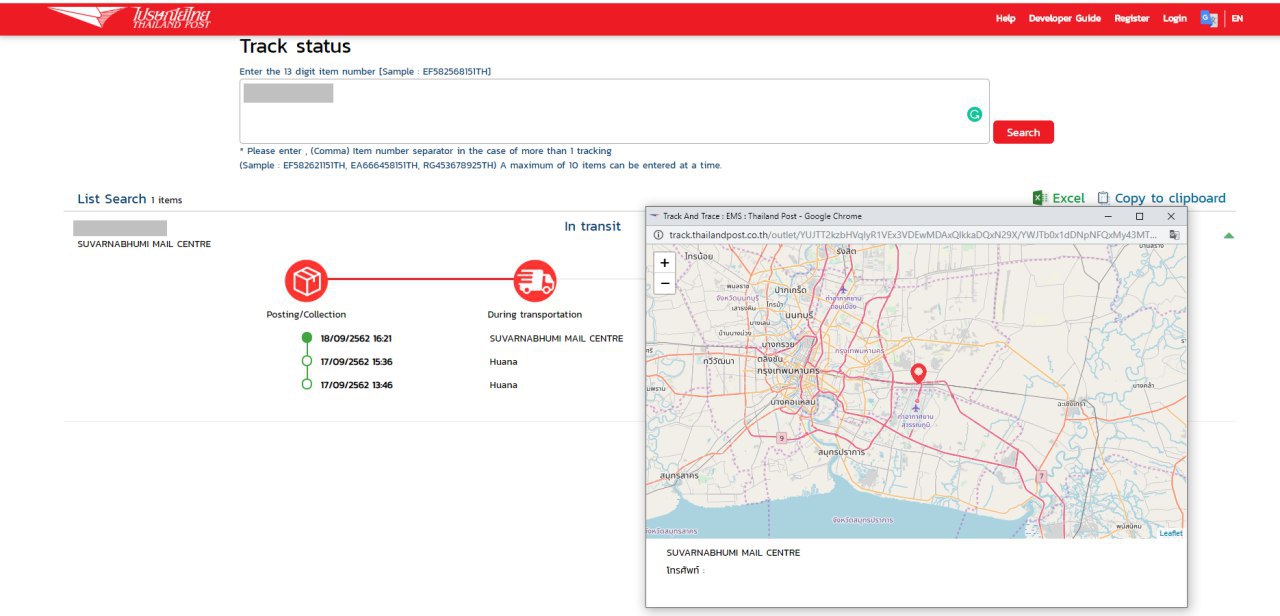
Task: Click the Google Translate icon in header
Action: [x=1209, y=18]
